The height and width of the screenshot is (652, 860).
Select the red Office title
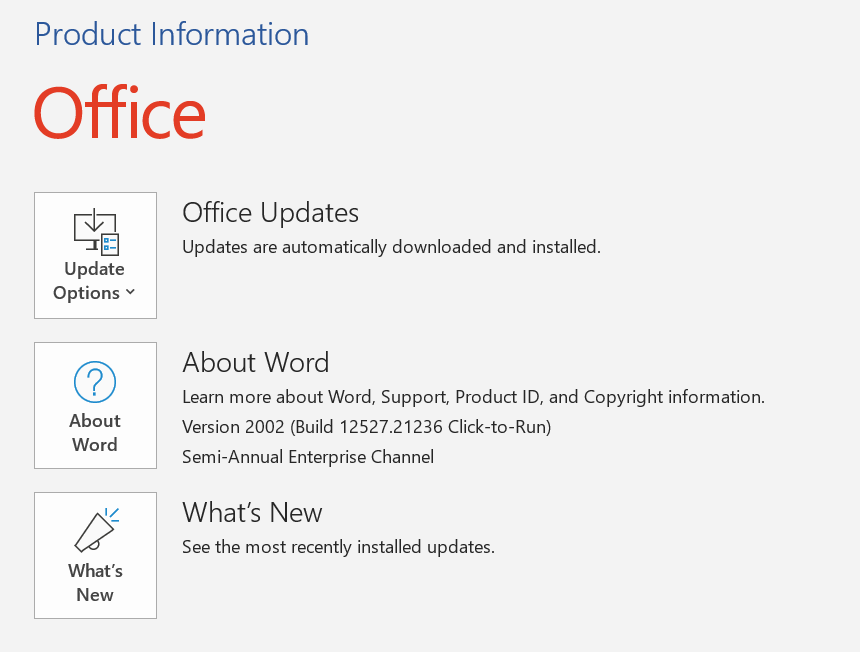point(119,112)
